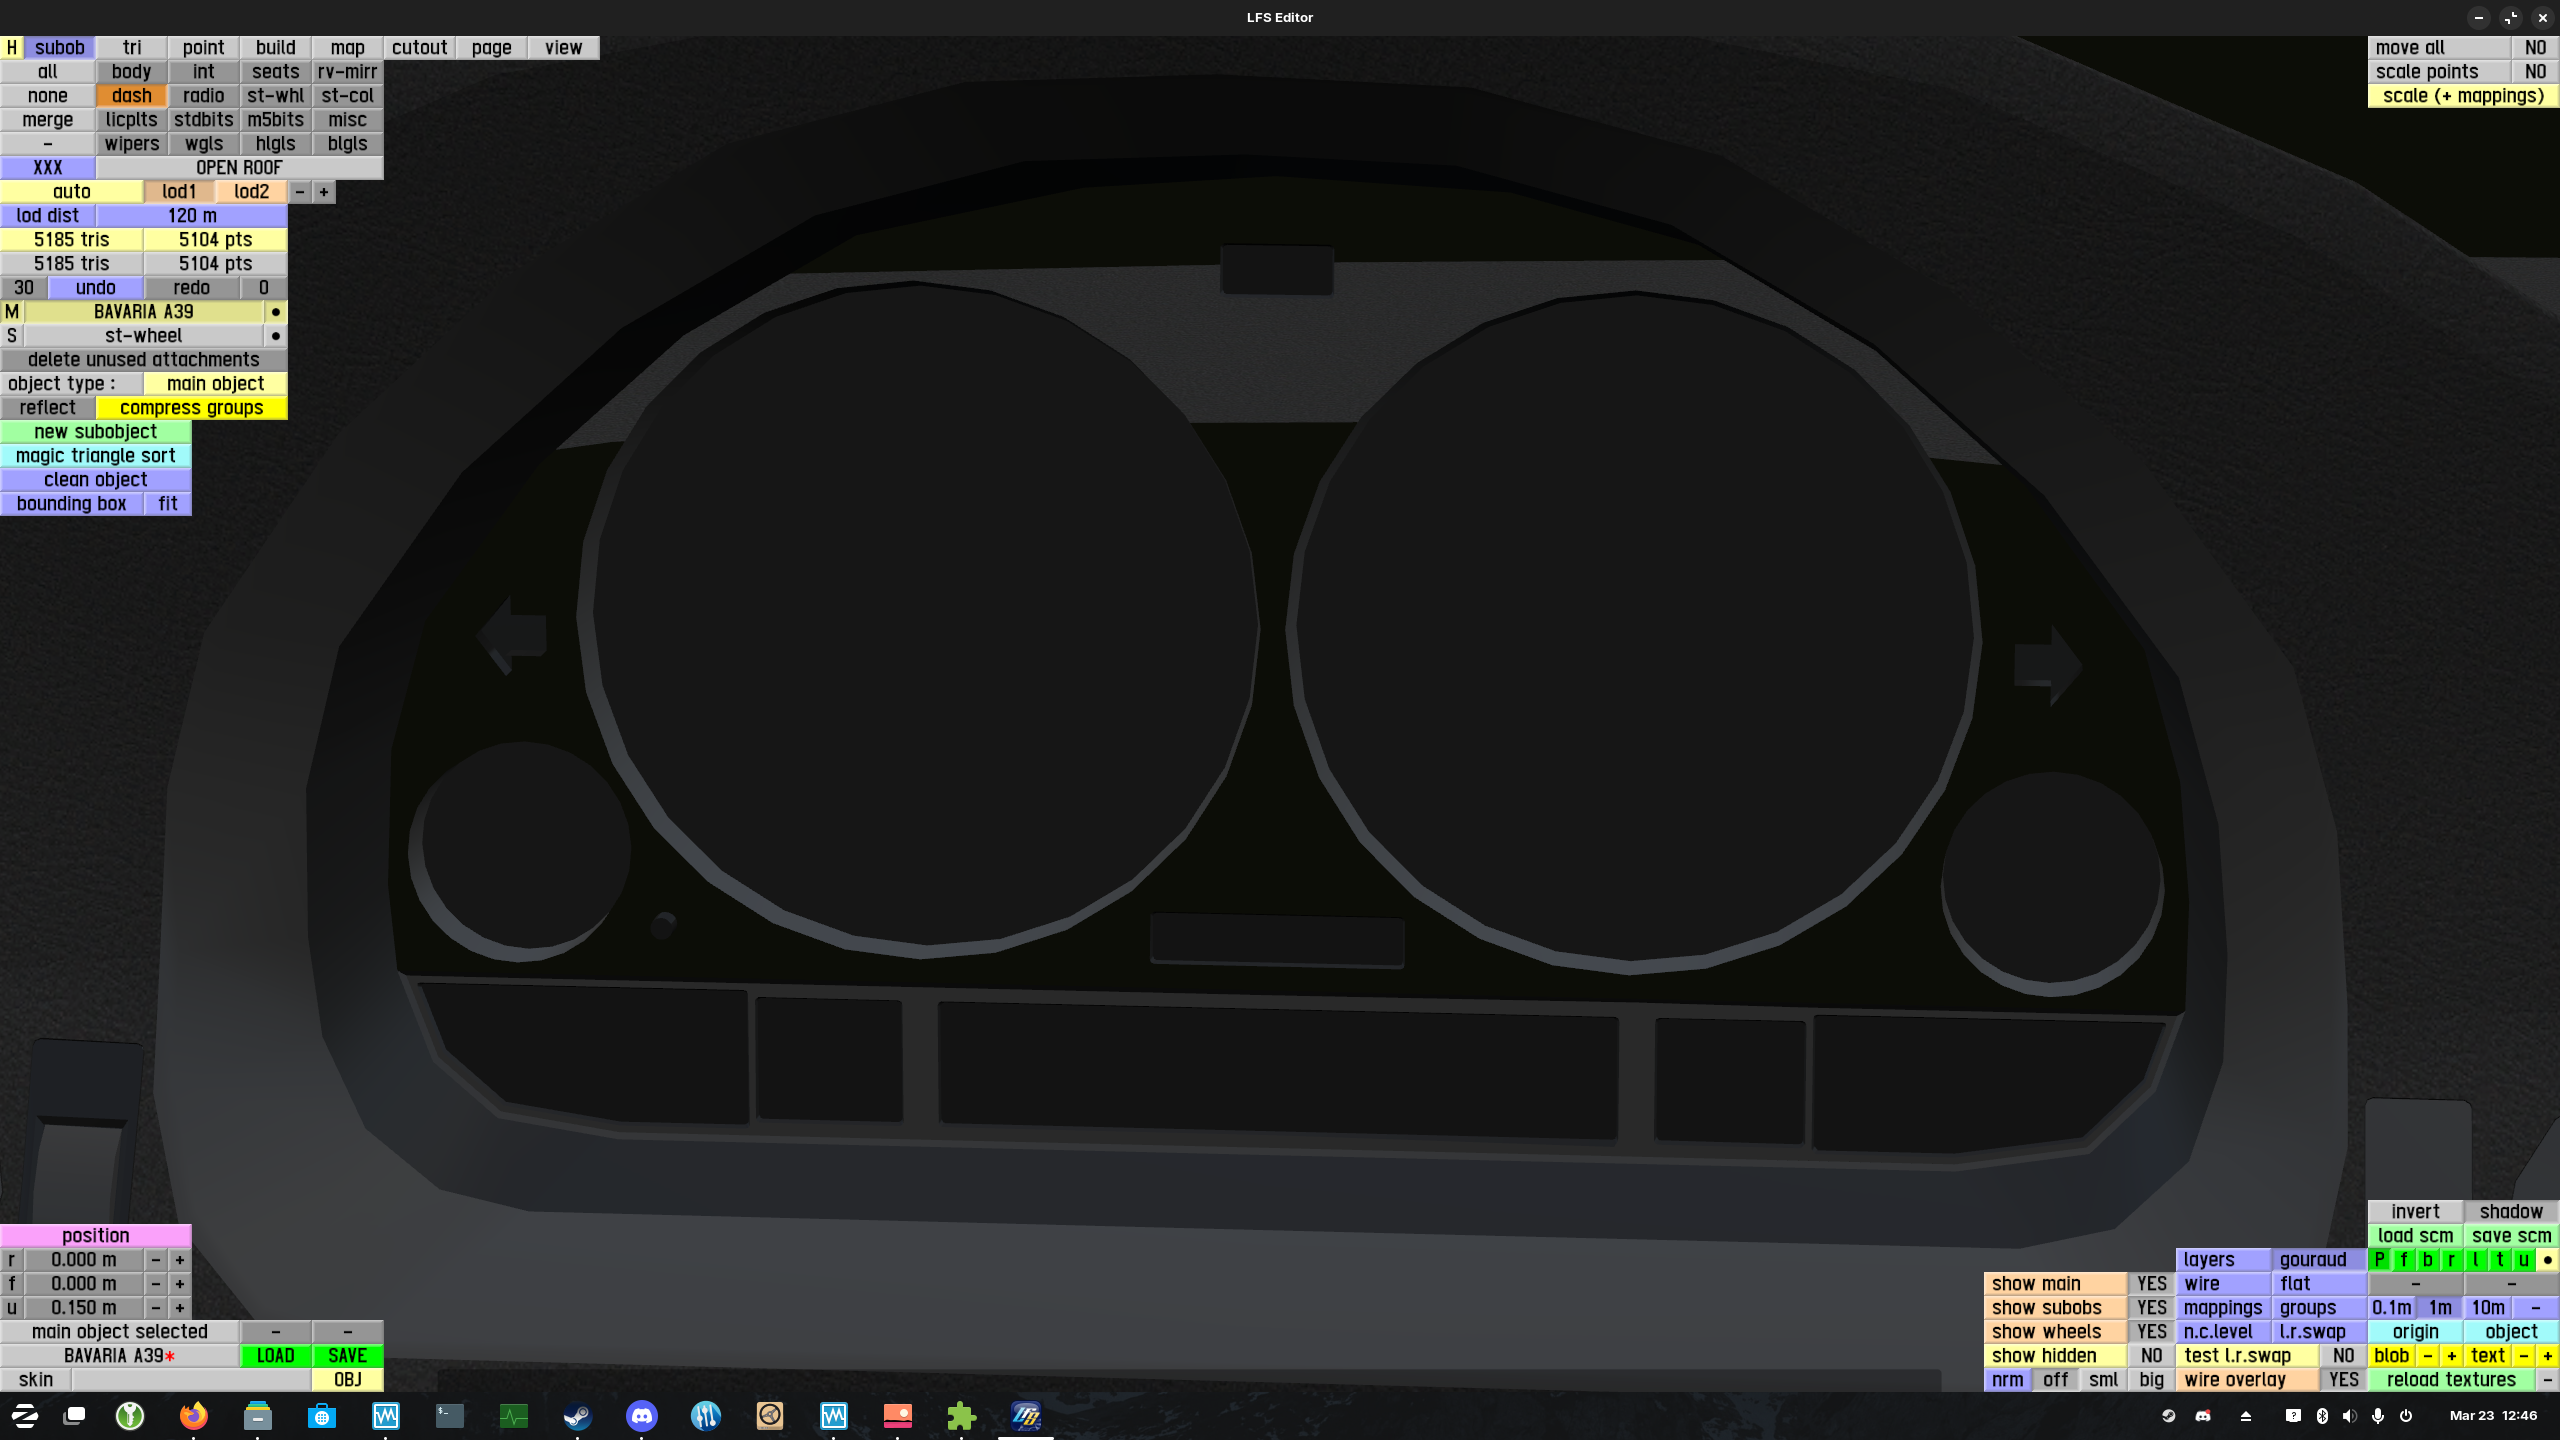Switch to the cutout mode tab
The width and height of the screenshot is (2560, 1440).
point(419,48)
